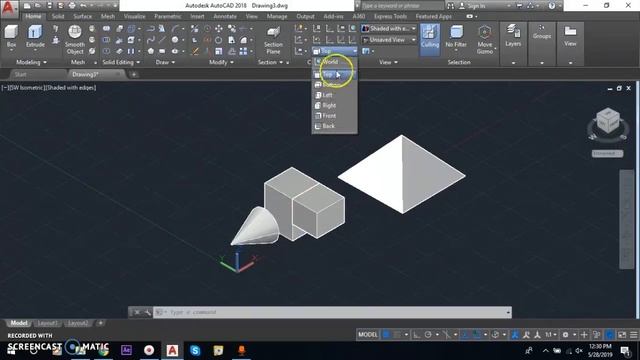Switch to the Solid ribbon tab
Viewport: 640px width, 360px height.
pos(58,16)
